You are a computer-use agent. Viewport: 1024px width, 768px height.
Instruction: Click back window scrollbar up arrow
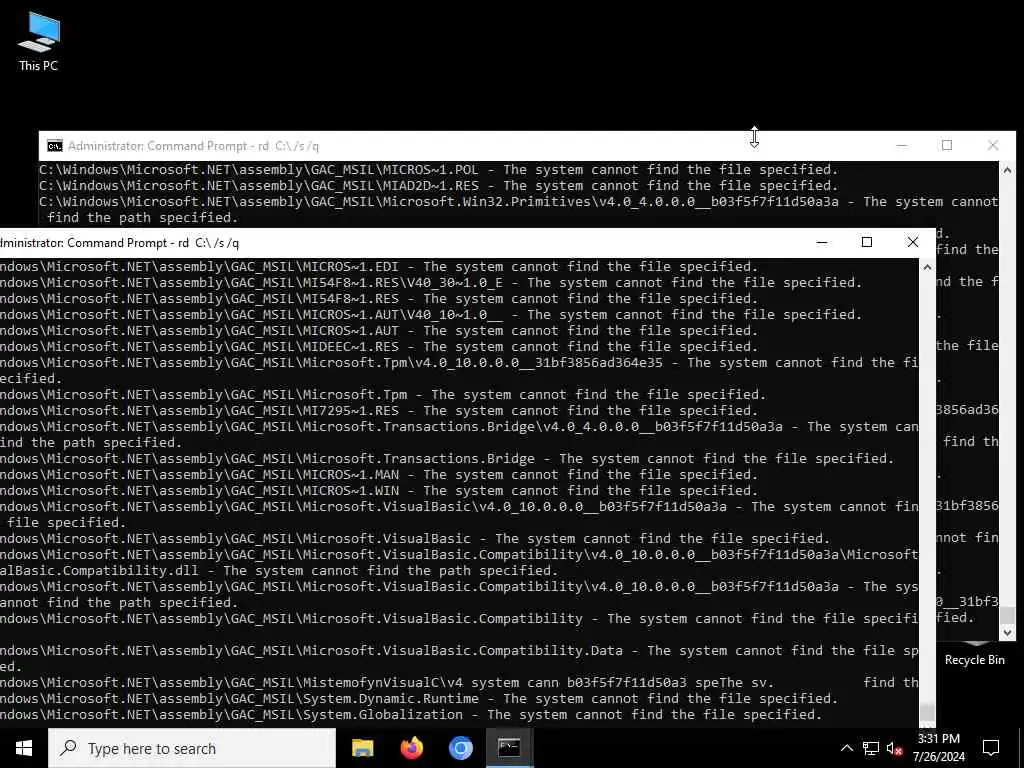(1008, 170)
